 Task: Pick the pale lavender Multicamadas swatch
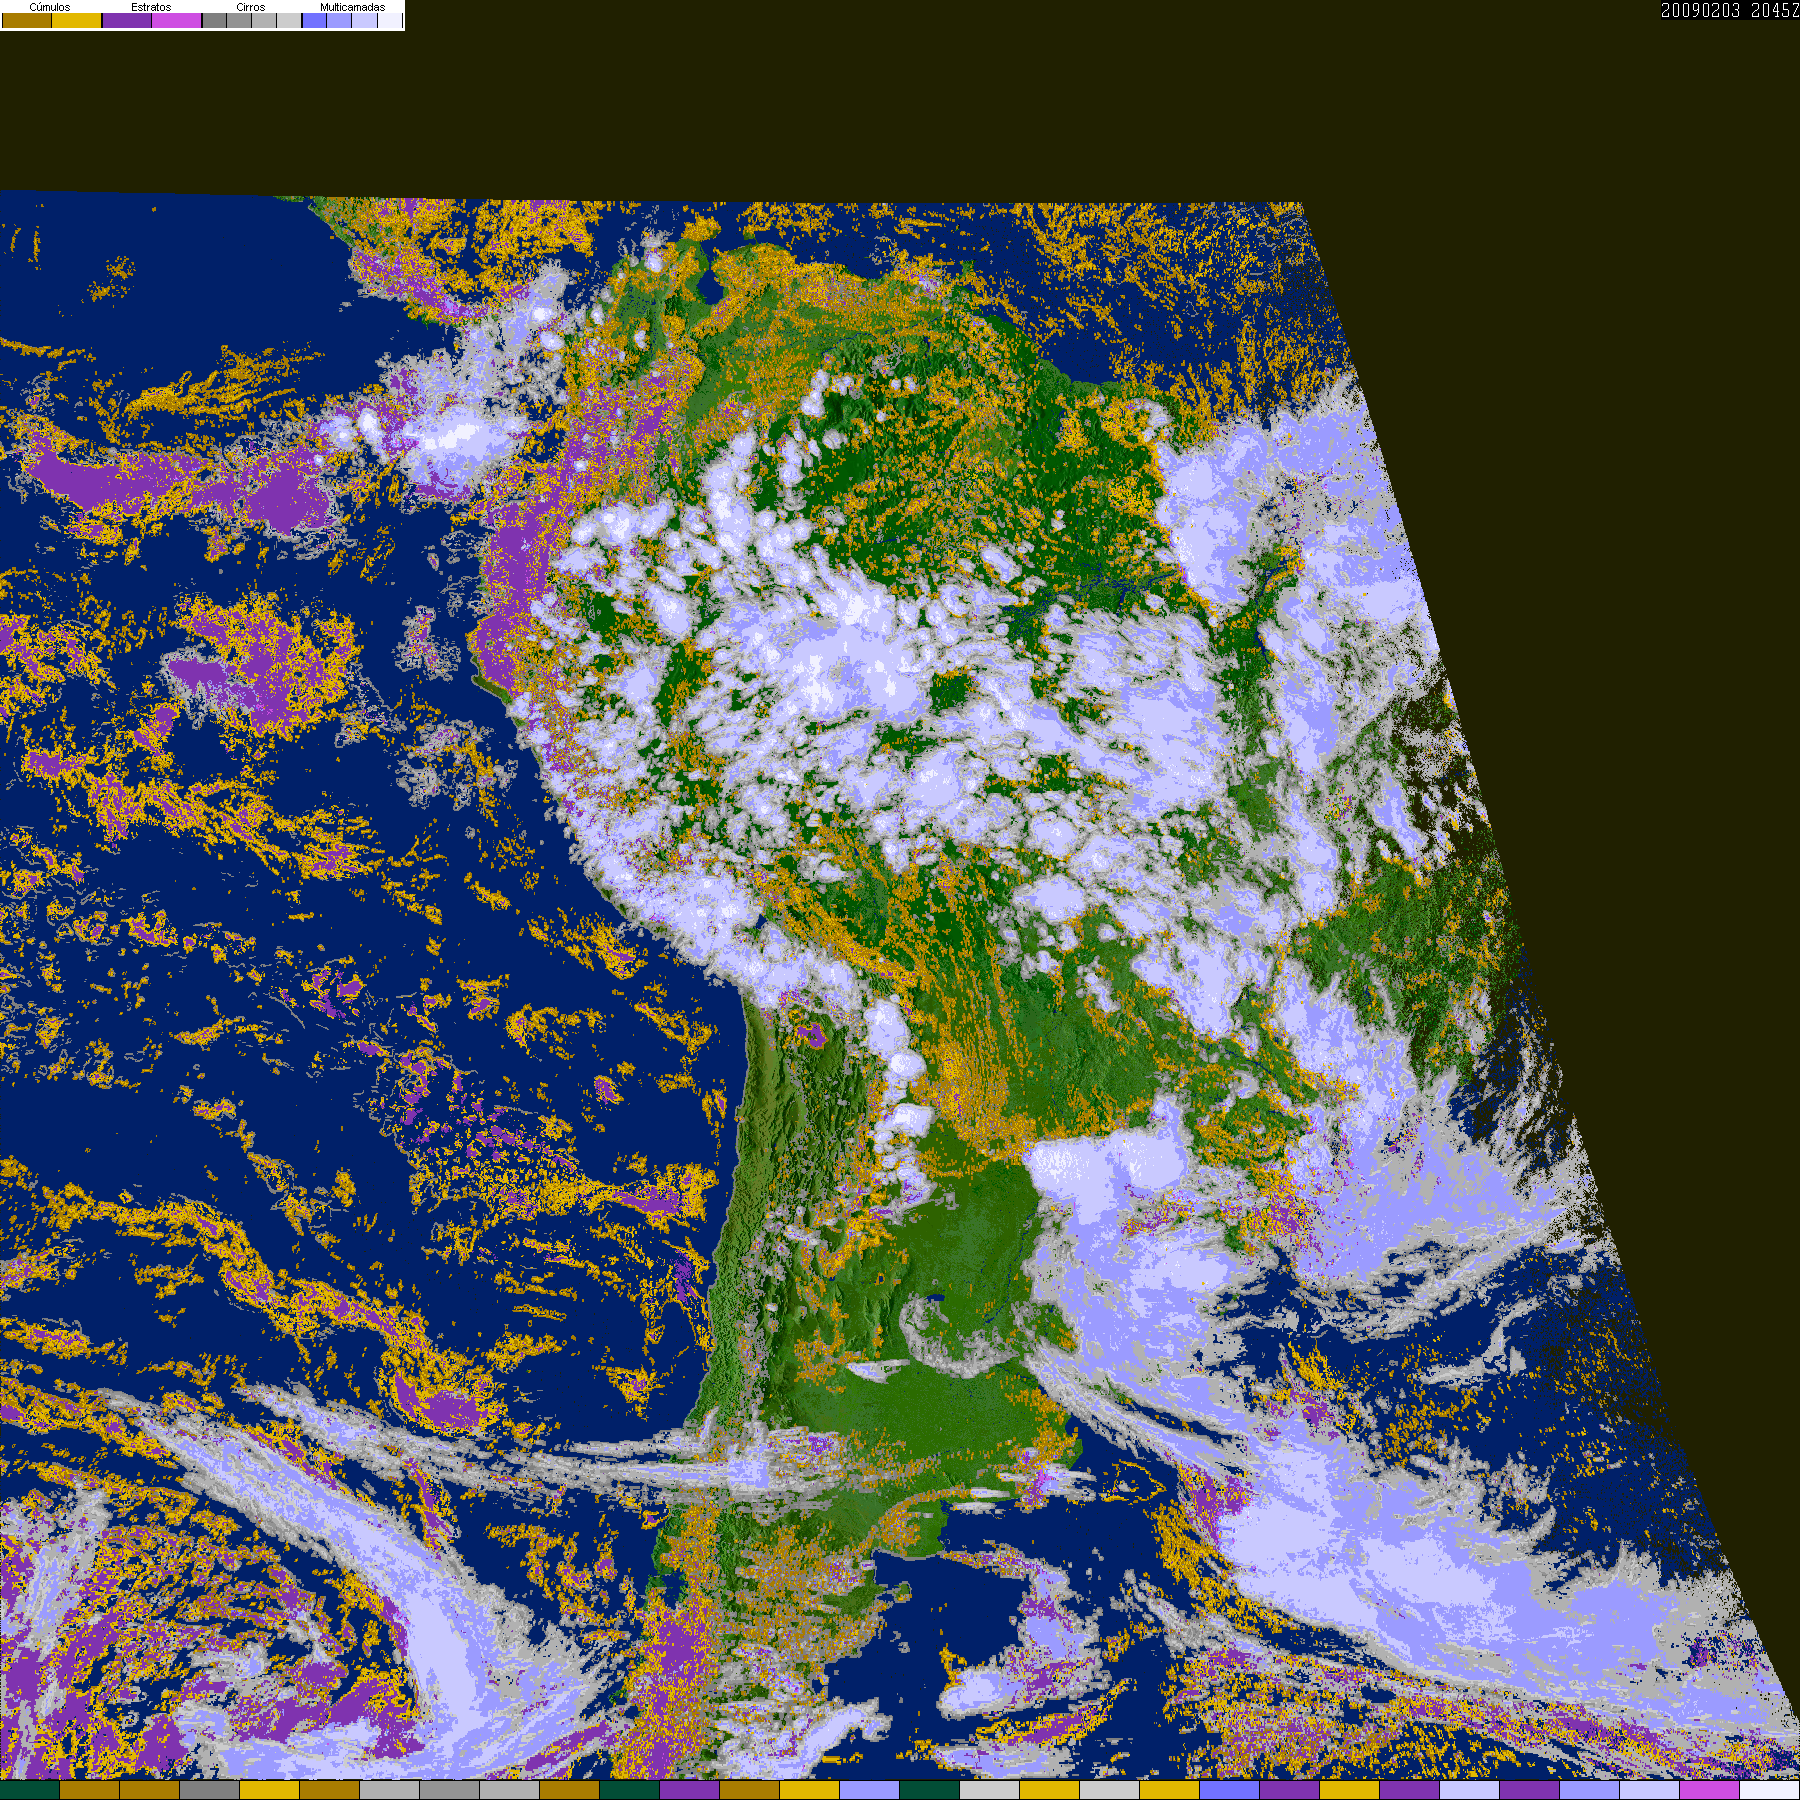coord(364,20)
